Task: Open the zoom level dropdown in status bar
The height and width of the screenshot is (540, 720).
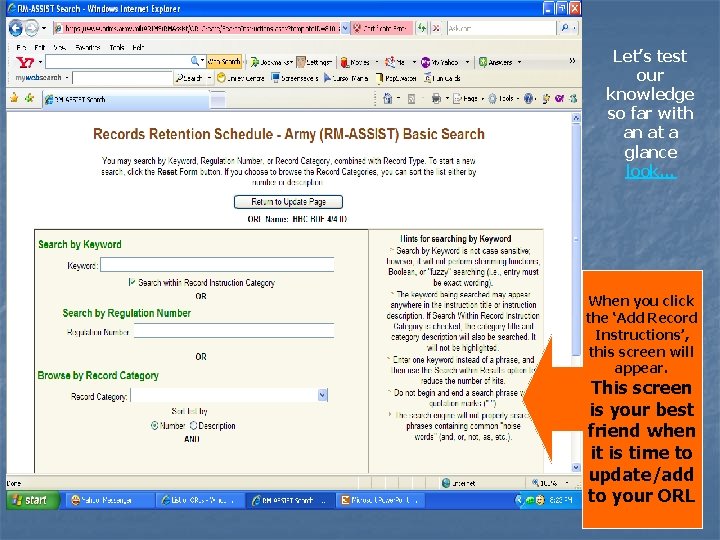Action: pos(568,483)
